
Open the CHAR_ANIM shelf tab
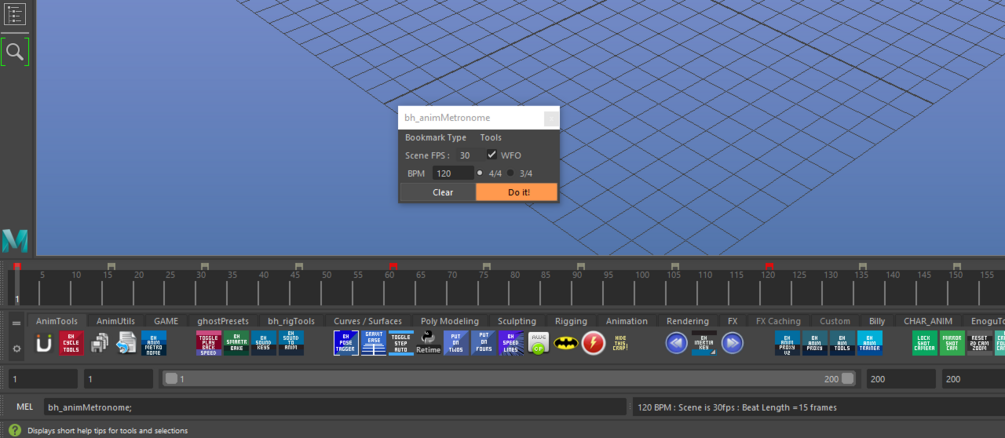928,321
